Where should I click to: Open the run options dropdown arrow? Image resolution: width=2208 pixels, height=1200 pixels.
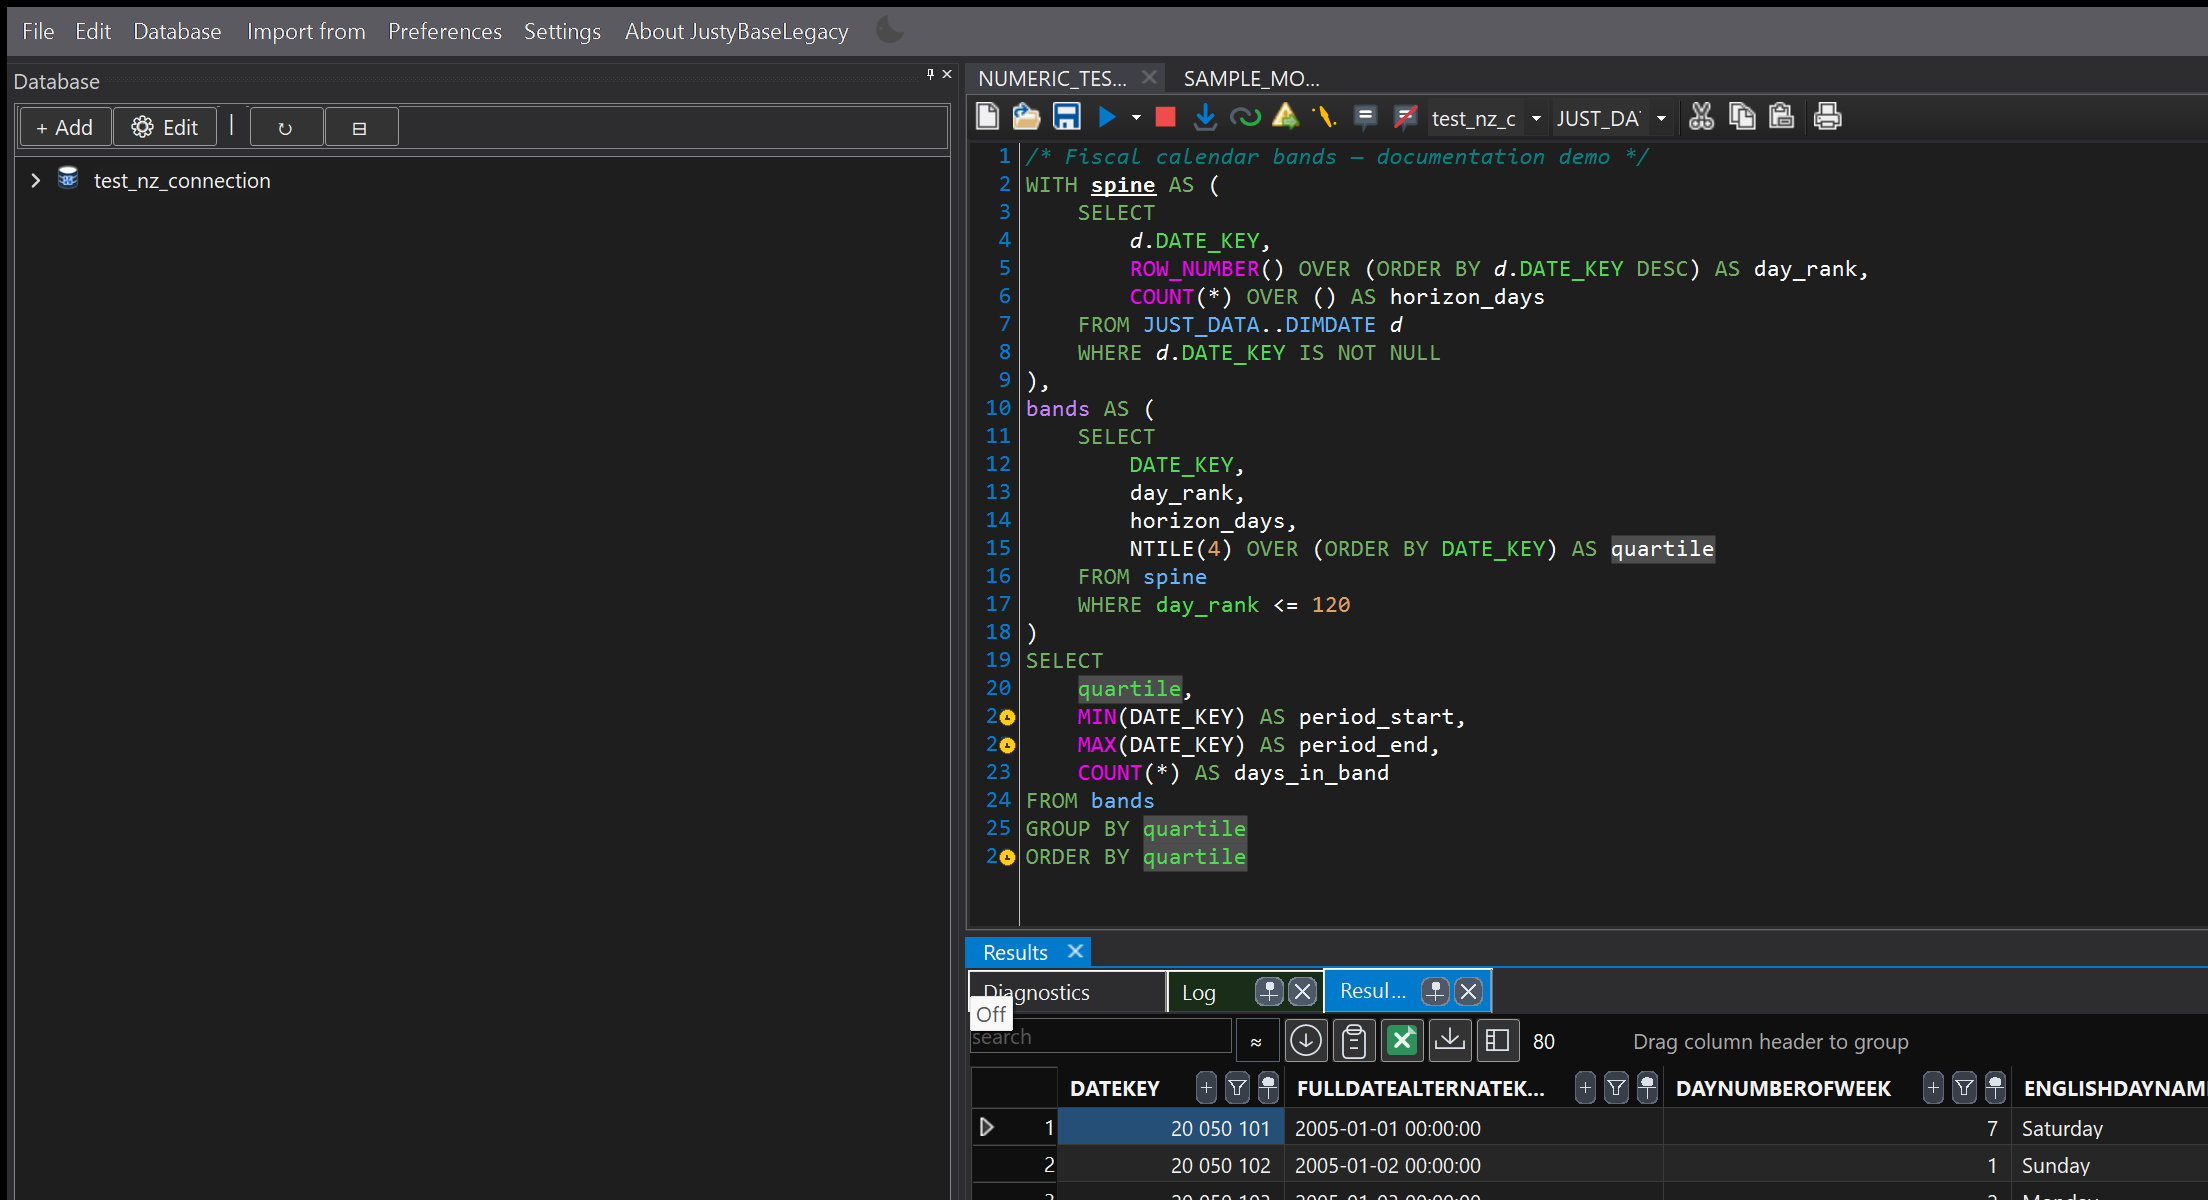pyautogui.click(x=1136, y=118)
